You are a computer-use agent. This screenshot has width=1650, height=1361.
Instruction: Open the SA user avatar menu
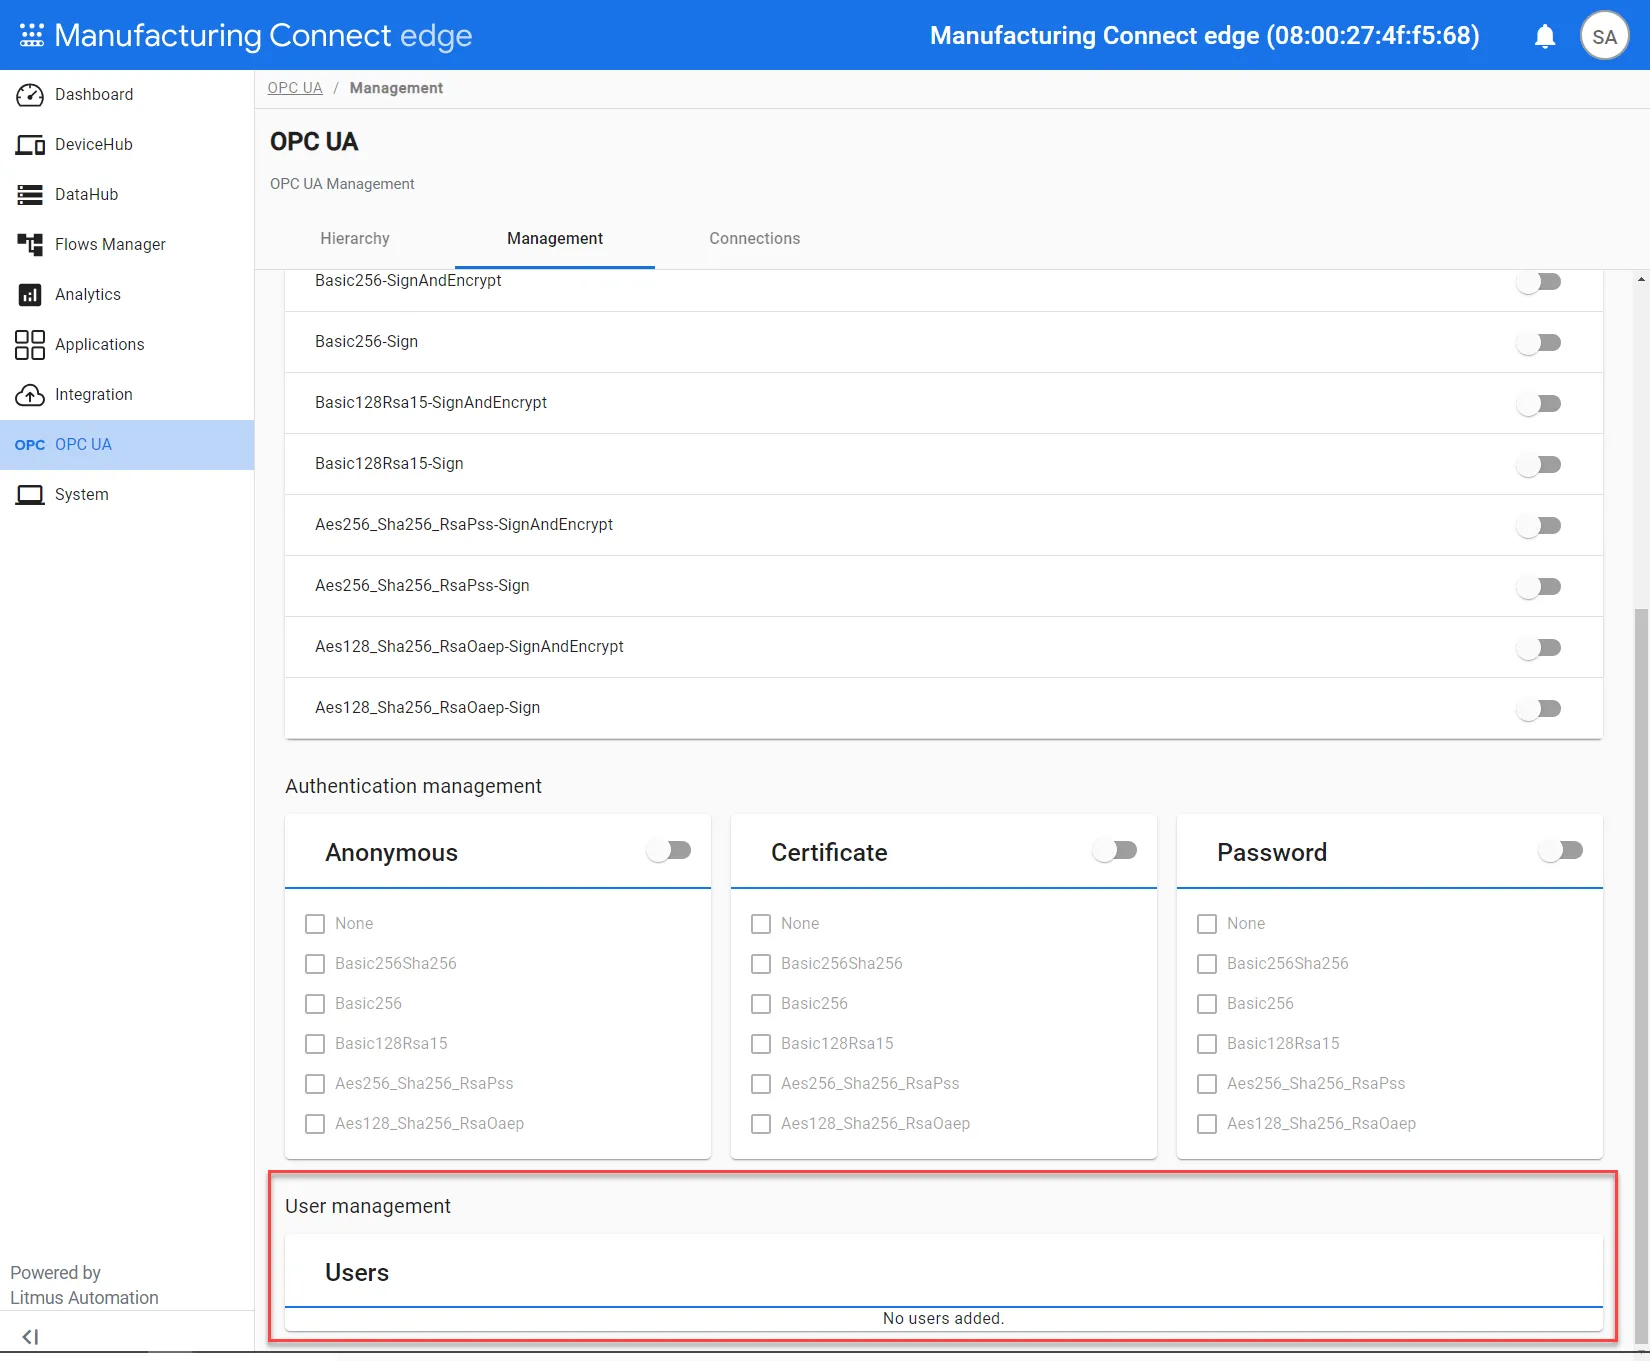click(1604, 36)
